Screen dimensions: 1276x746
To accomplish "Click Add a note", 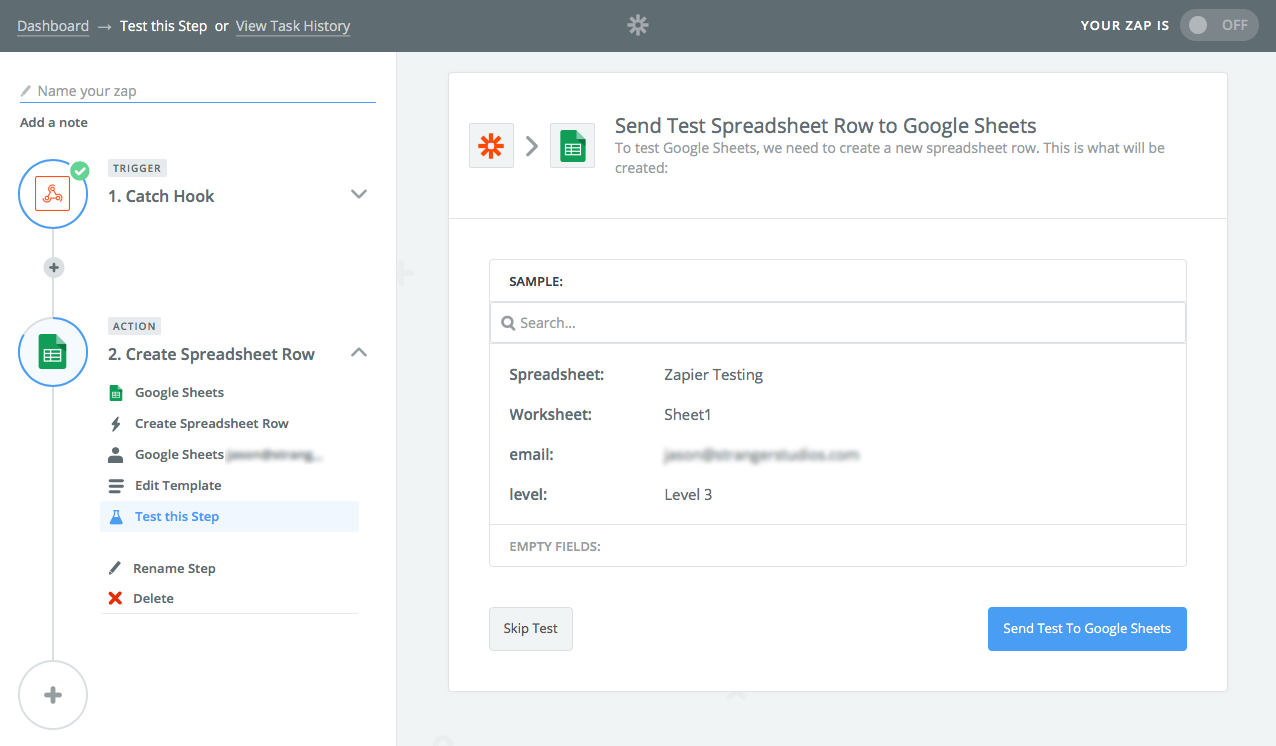I will [54, 122].
